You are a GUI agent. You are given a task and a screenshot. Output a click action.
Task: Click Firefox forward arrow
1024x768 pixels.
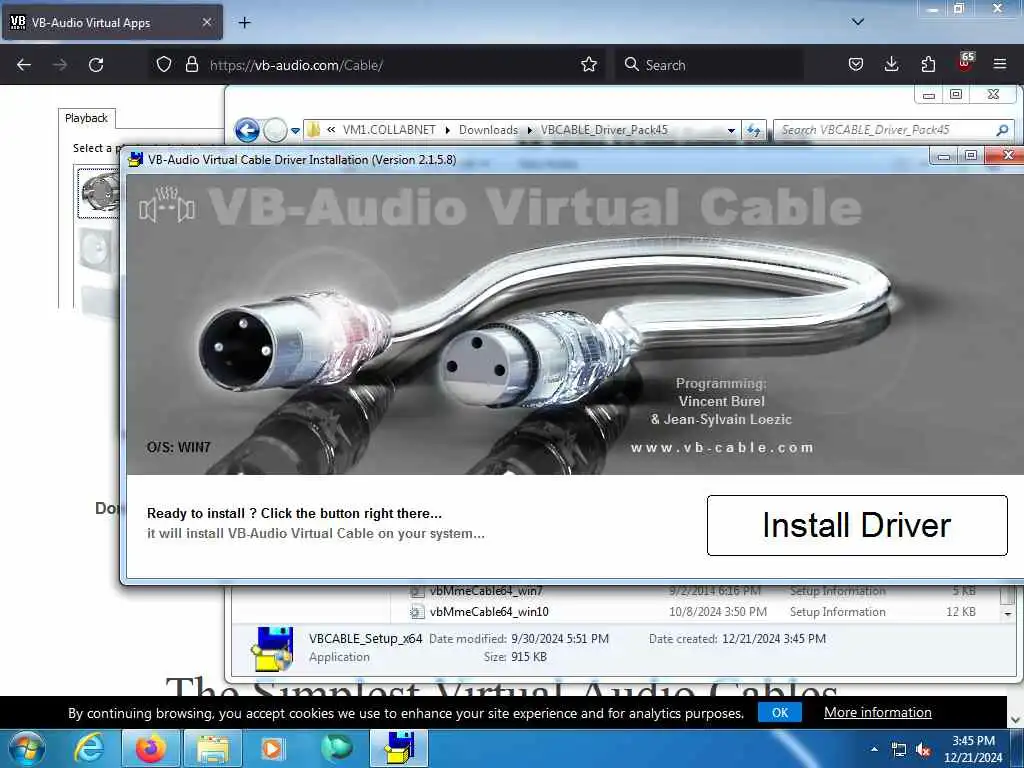60,65
